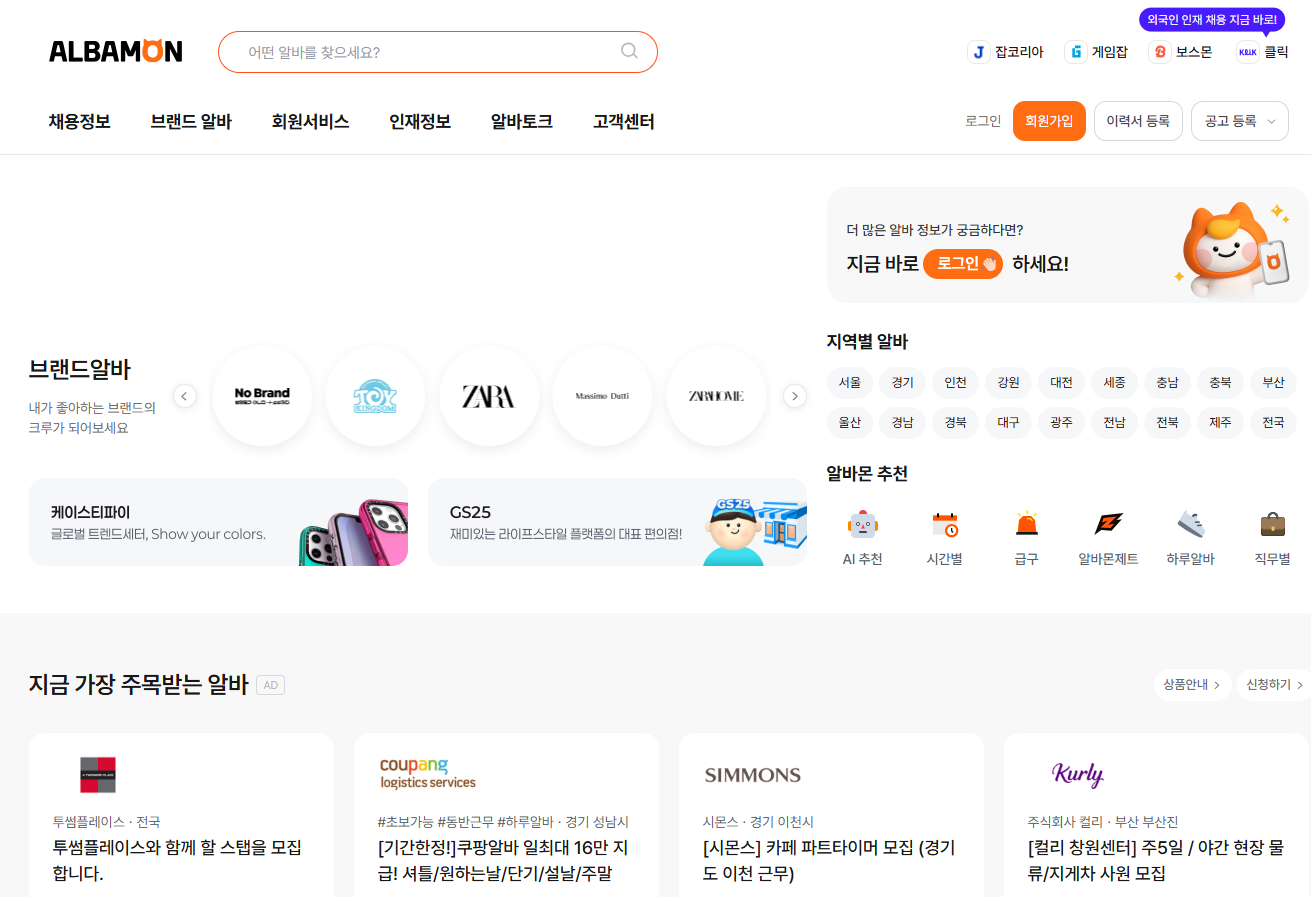Select the 세종 region chip
Viewport: 1311px width, 897px height.
point(1115,383)
